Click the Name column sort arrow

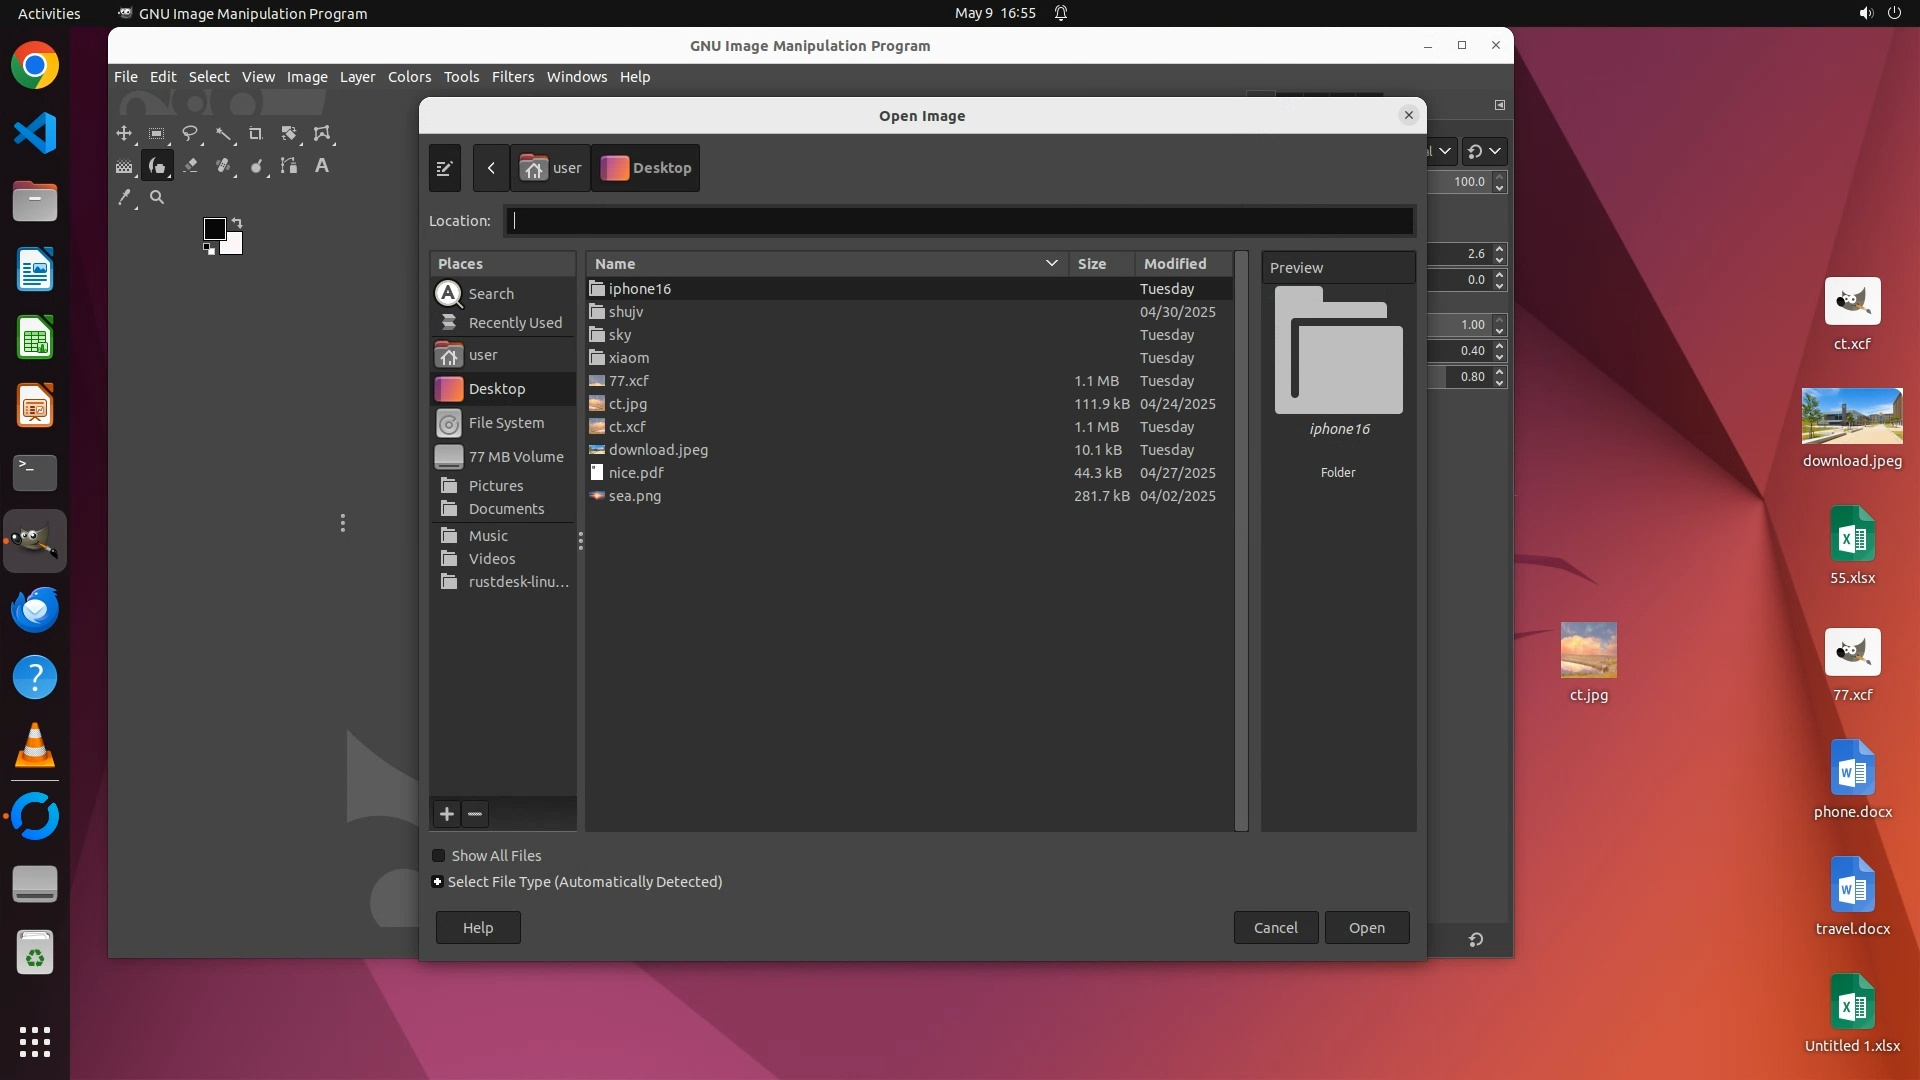1051,264
